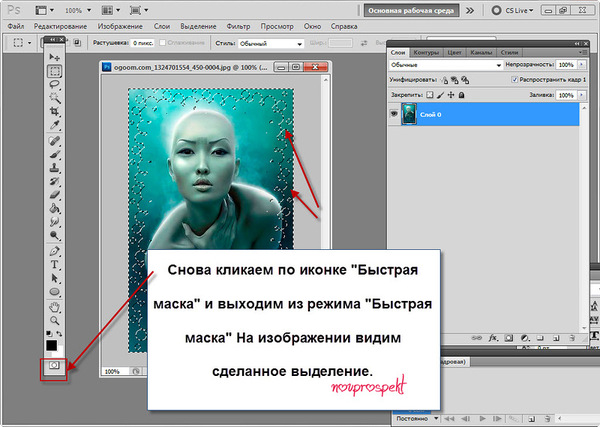The width and height of the screenshot is (600, 427).
Task: Uncheck Распространить кадр 1 checkbox
Action: point(515,80)
